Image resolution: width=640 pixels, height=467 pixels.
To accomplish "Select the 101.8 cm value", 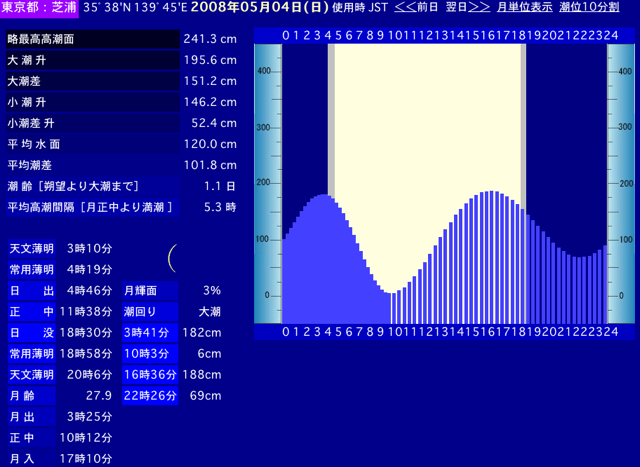I will point(210,165).
